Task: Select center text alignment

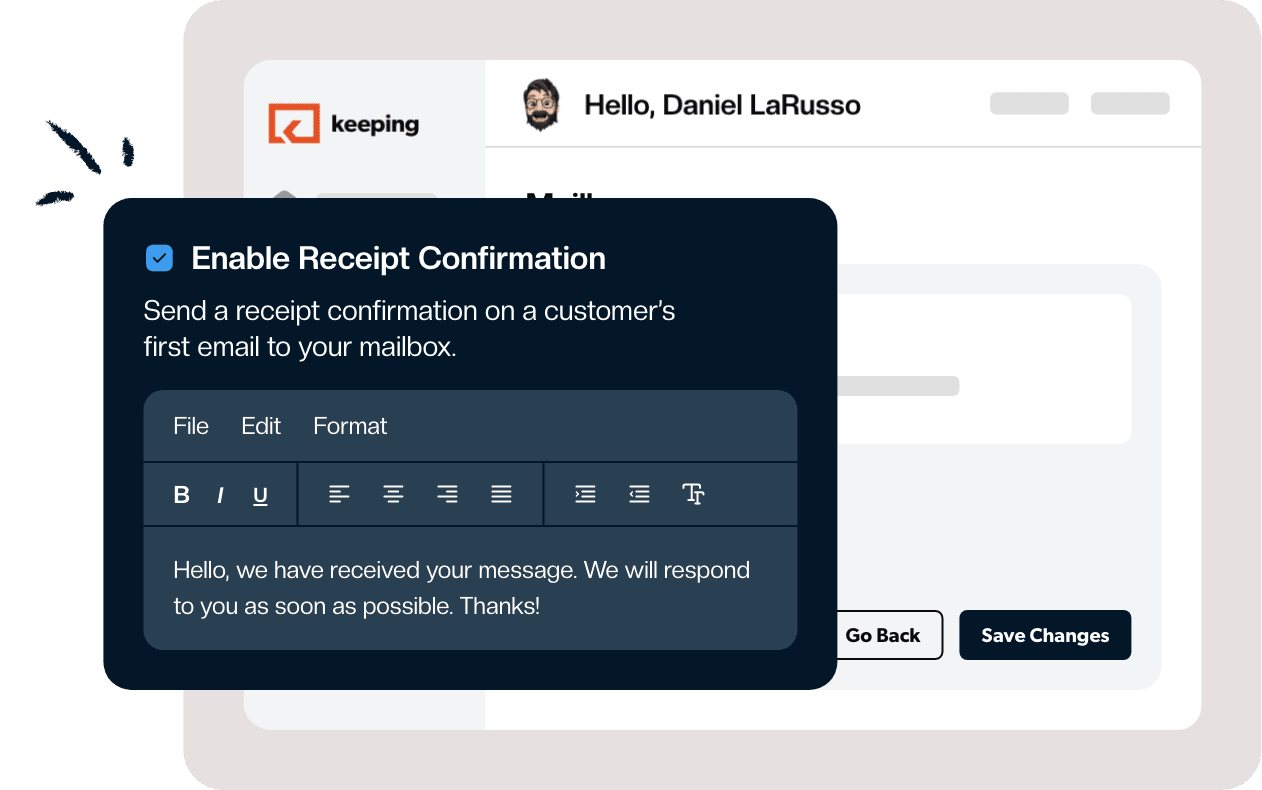Action: pos(393,494)
